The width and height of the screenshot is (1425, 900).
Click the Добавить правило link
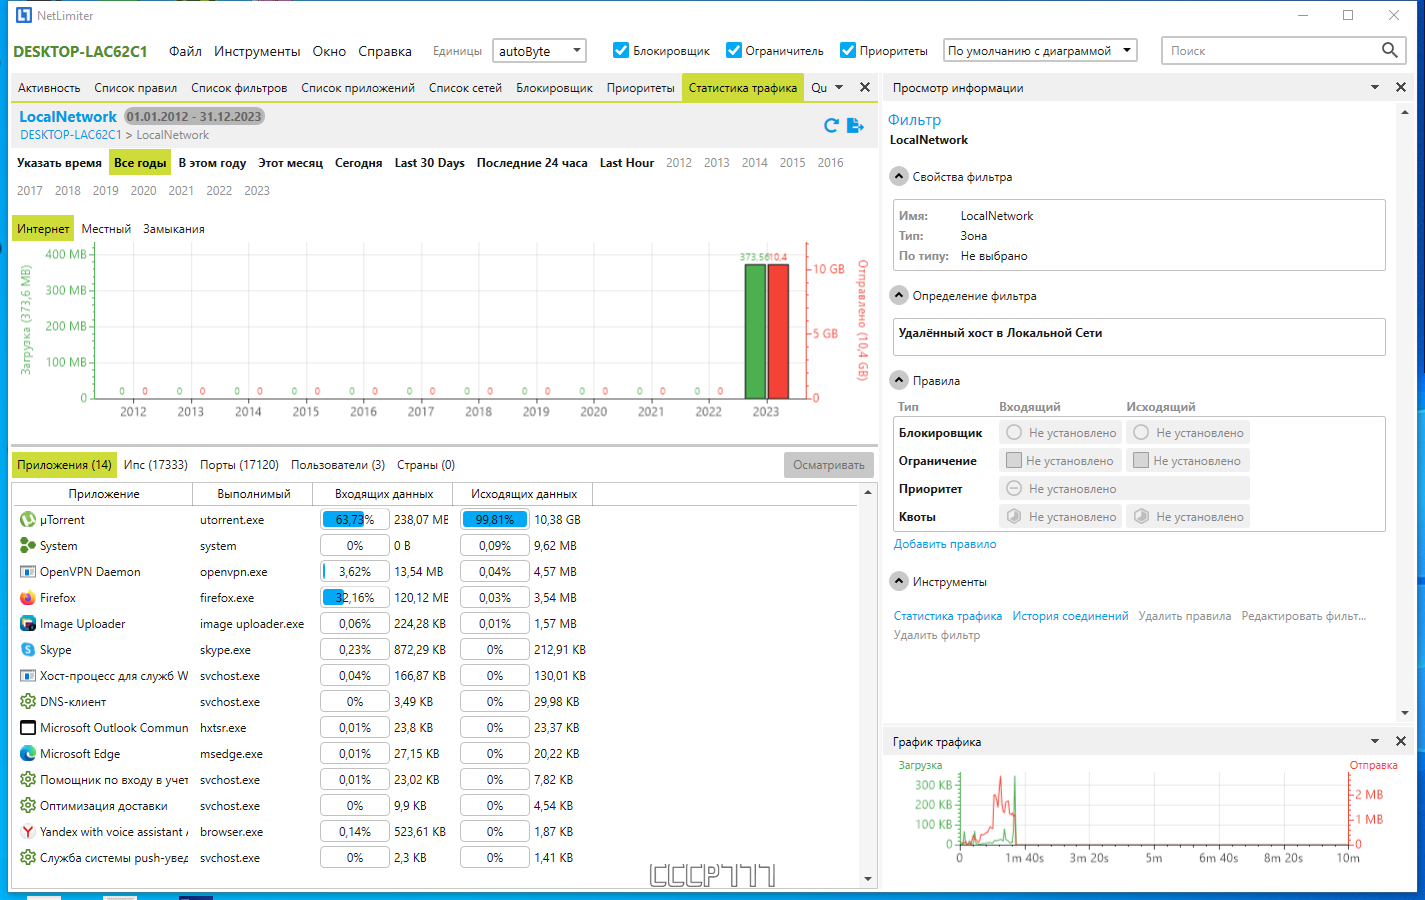[945, 544]
